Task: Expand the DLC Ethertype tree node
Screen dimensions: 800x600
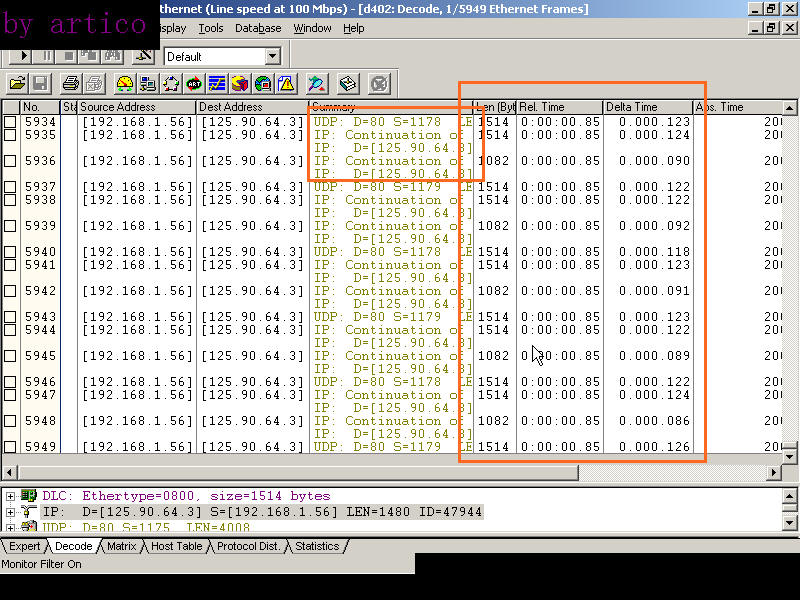Action: (10, 496)
